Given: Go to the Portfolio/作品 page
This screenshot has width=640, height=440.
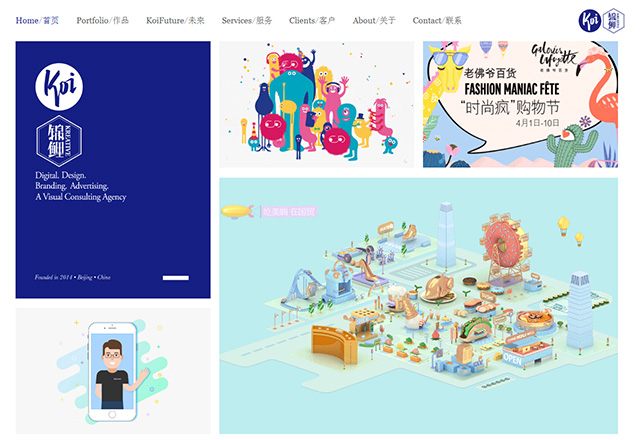Looking at the screenshot, I should tap(103, 20).
